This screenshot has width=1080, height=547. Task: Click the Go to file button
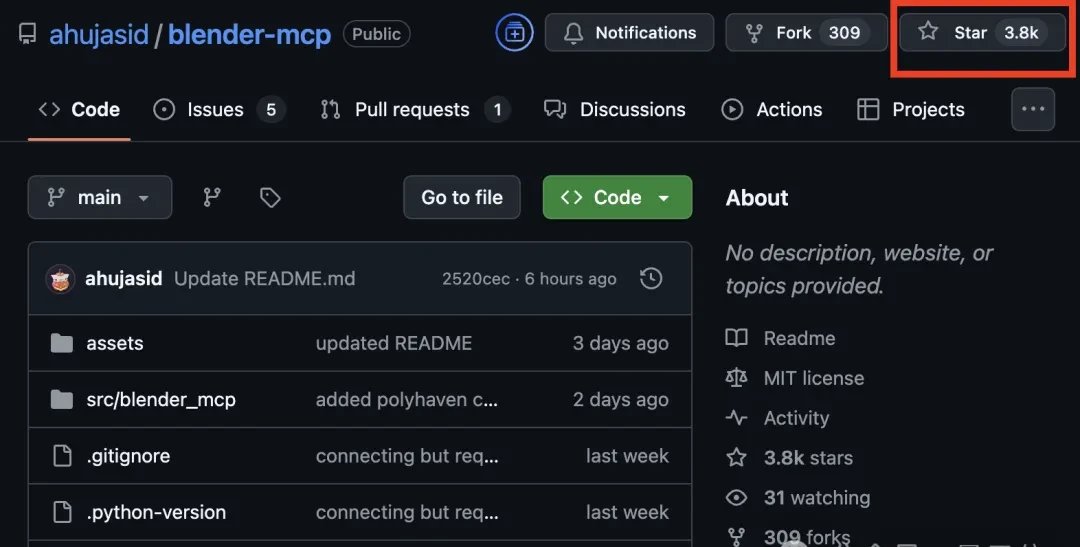coord(461,197)
